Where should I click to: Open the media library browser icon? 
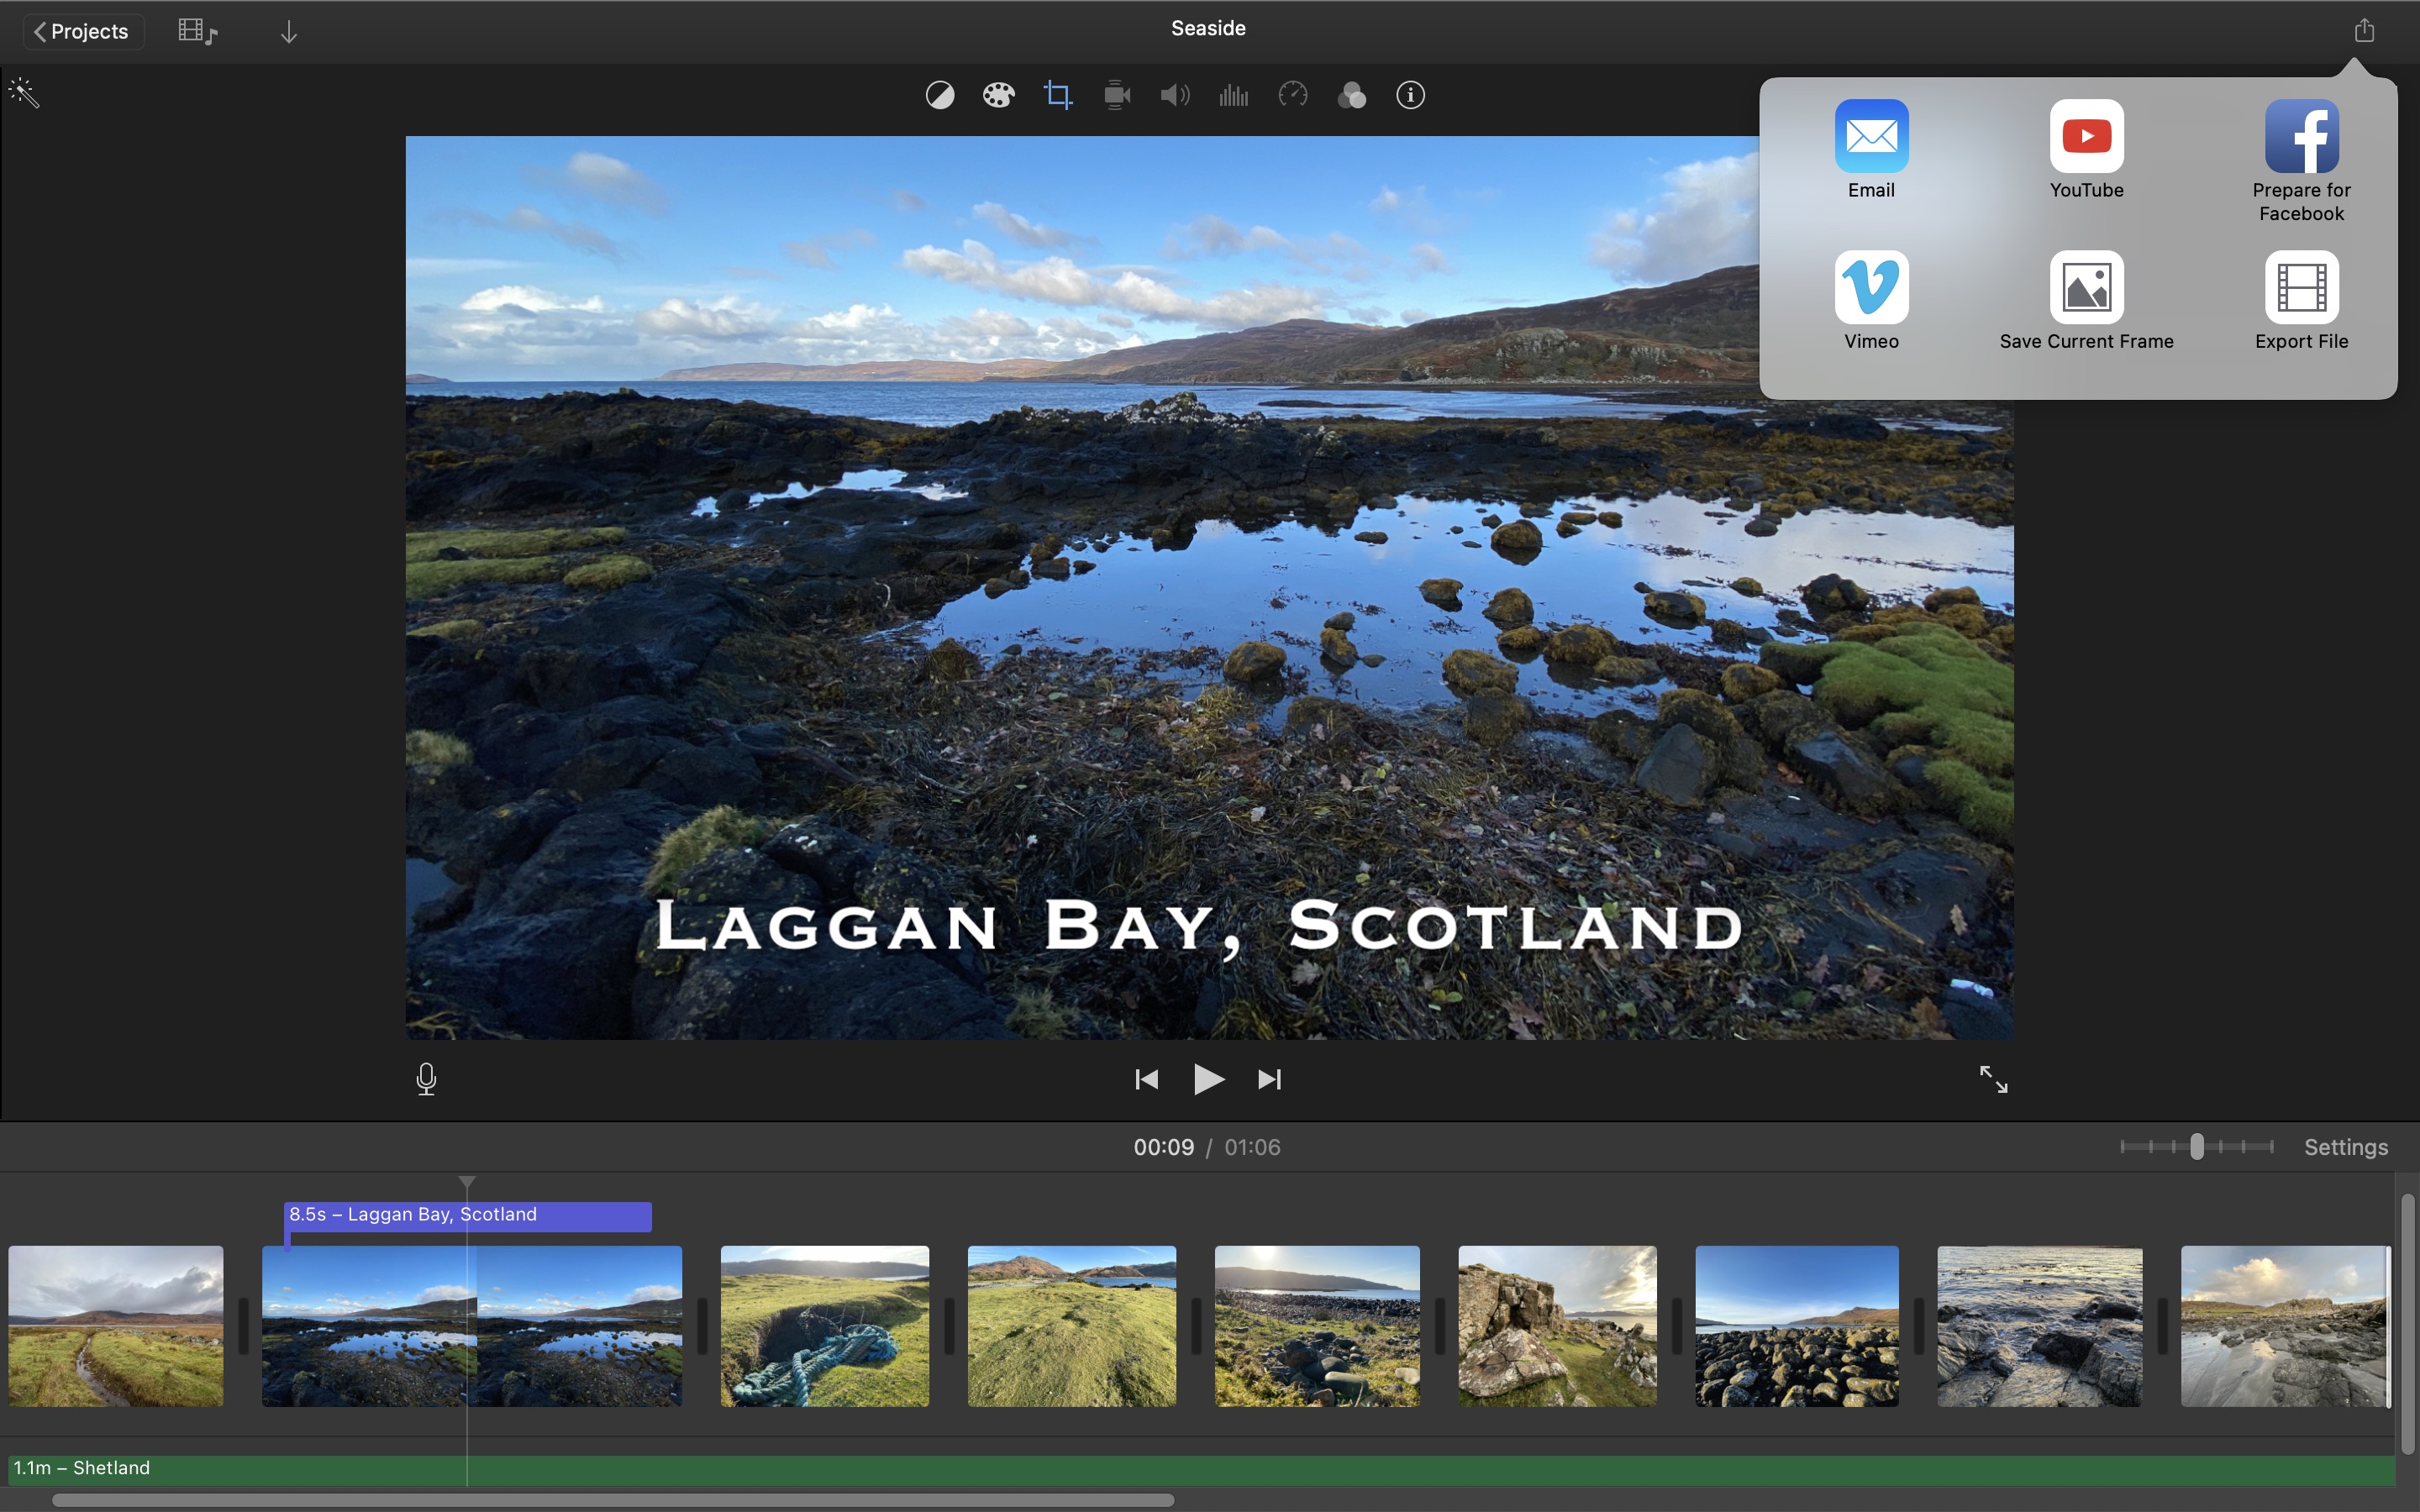pyautogui.click(x=197, y=31)
